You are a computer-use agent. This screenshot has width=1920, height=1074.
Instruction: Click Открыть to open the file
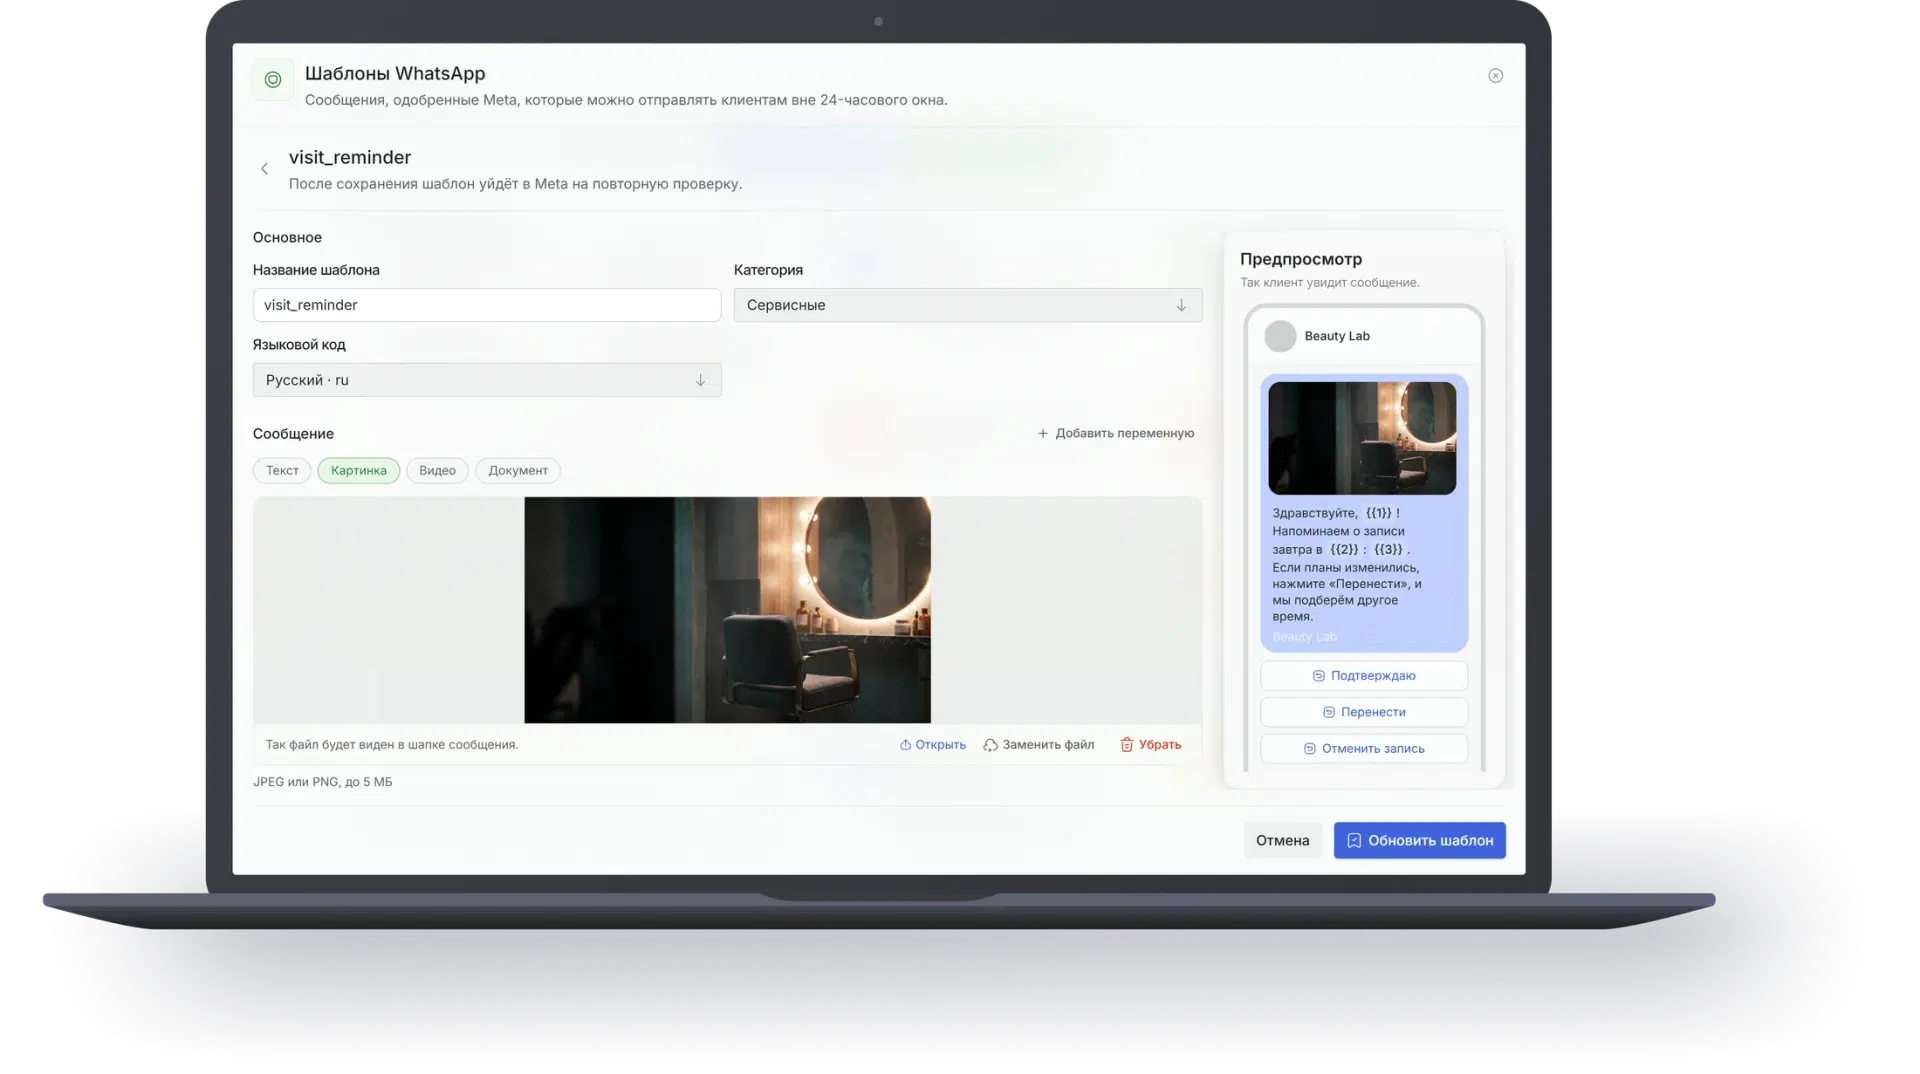[x=932, y=745]
